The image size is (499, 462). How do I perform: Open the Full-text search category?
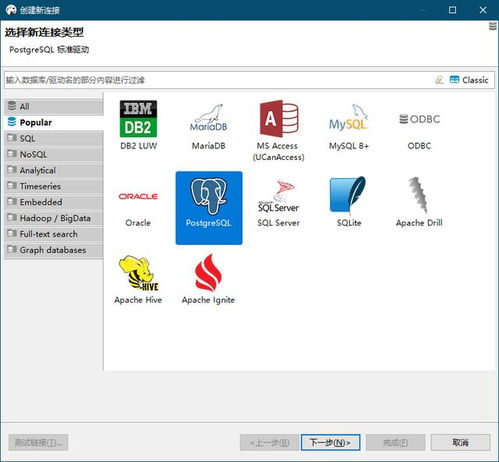point(54,234)
